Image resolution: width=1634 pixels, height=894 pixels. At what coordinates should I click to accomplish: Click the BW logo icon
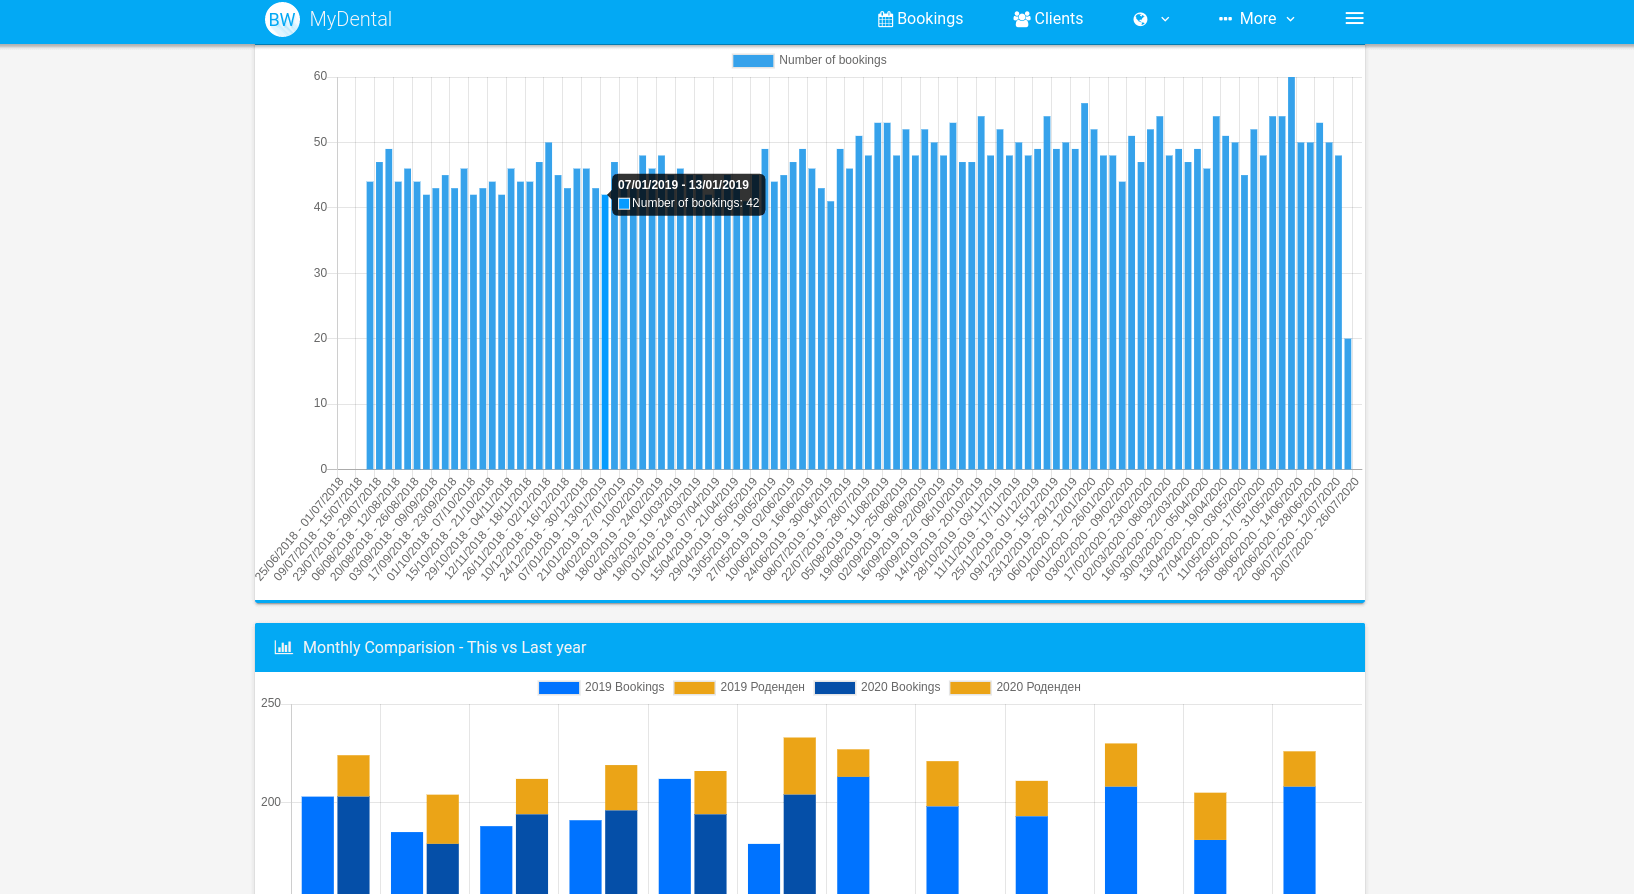[282, 19]
